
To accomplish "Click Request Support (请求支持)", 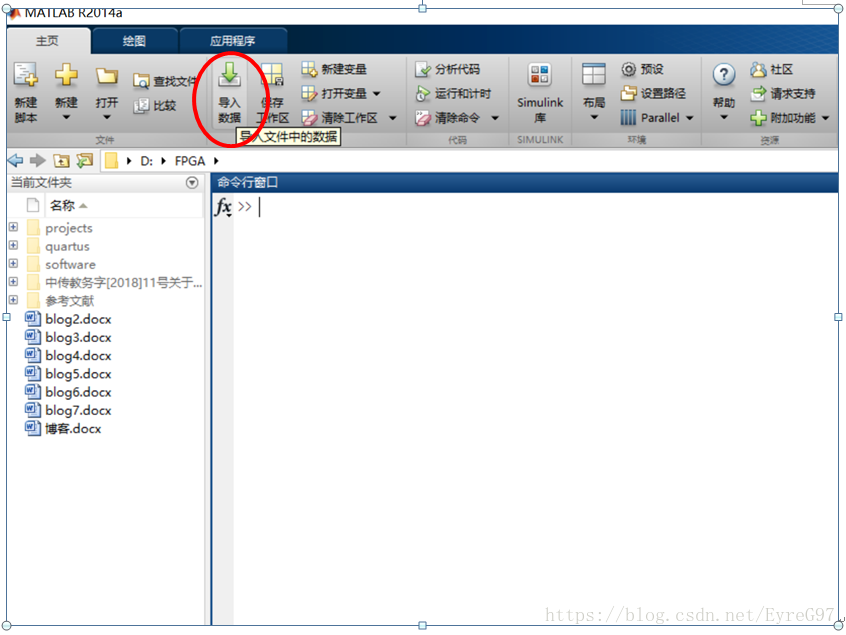I will point(783,93).
